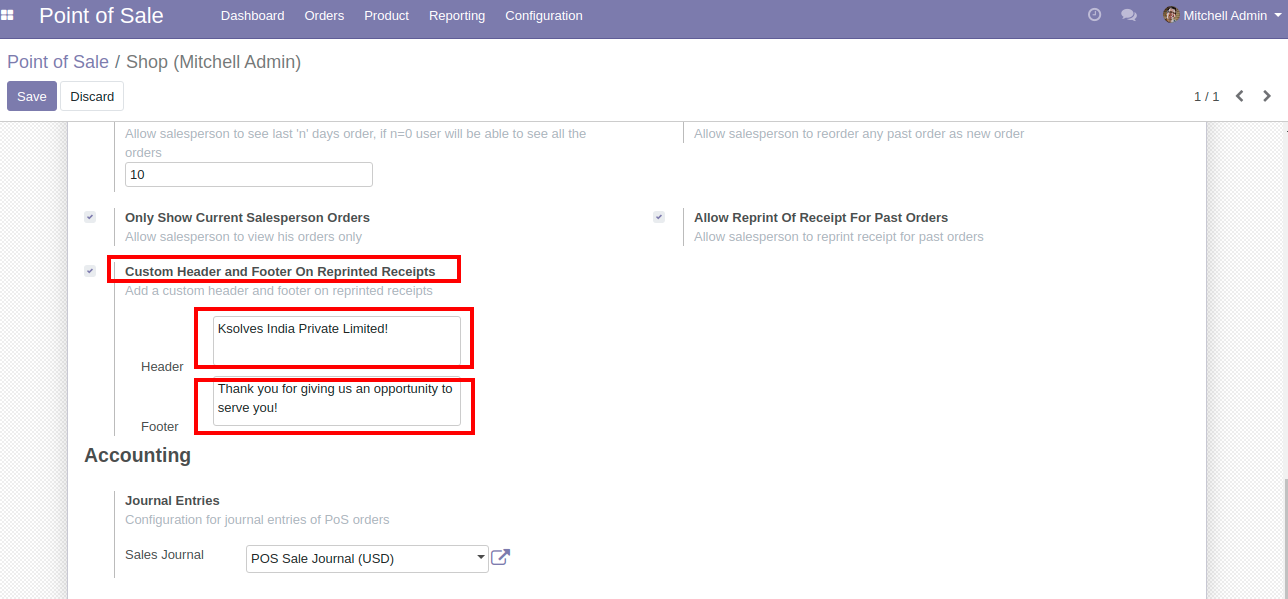Open the Configuration menu

[543, 15]
